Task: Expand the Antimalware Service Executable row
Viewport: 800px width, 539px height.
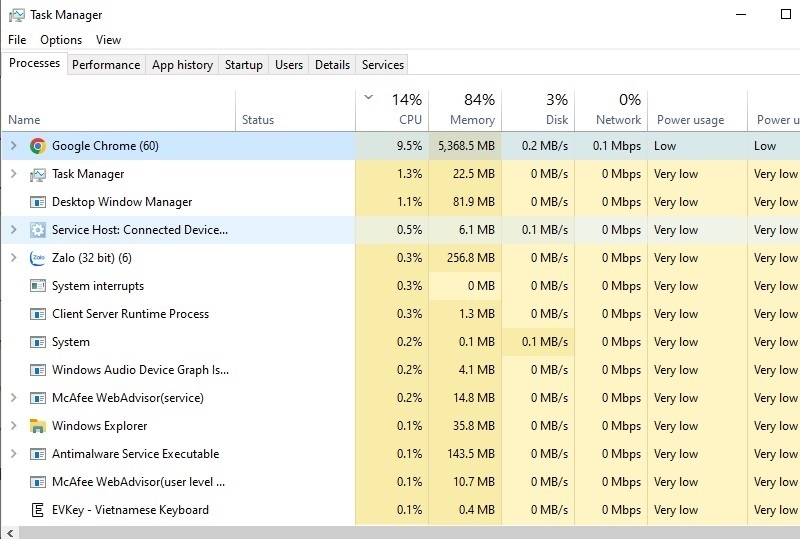Action: [x=14, y=454]
